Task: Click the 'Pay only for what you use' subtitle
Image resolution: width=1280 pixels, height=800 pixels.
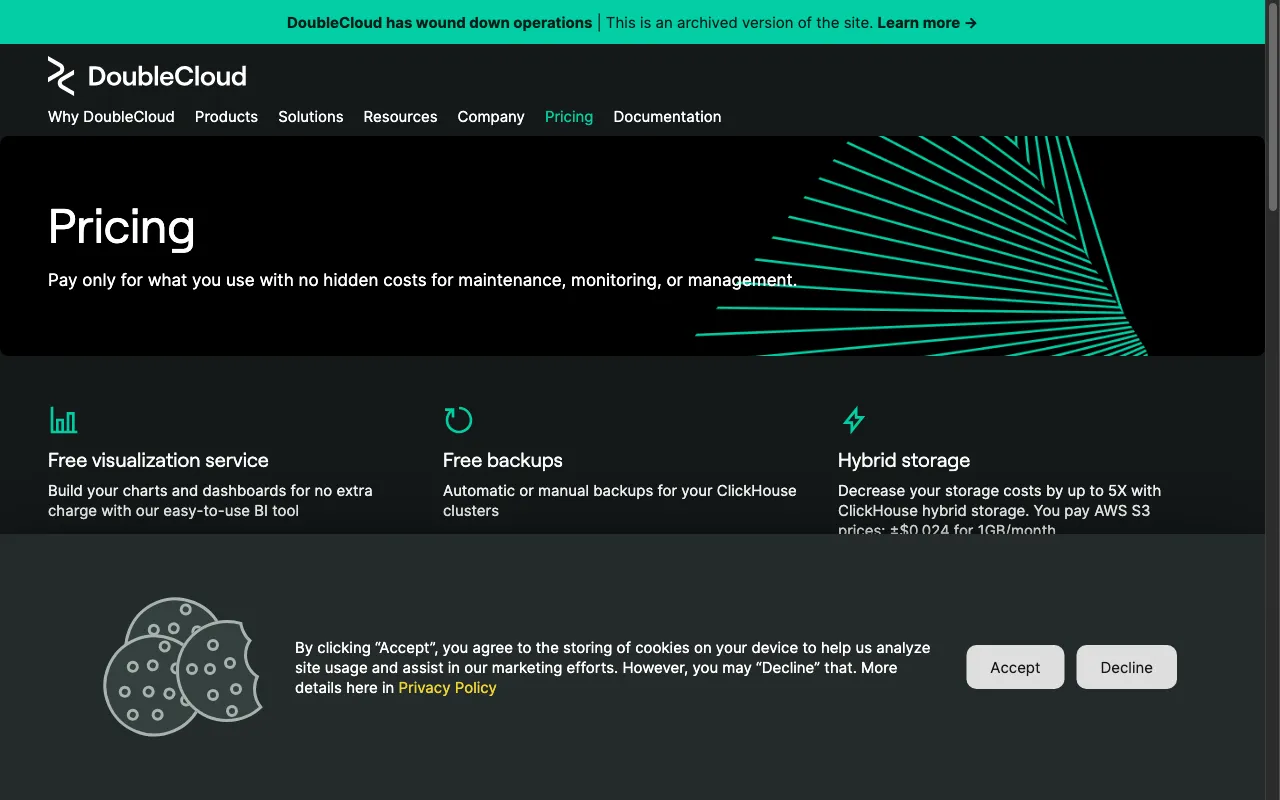Action: 422,280
